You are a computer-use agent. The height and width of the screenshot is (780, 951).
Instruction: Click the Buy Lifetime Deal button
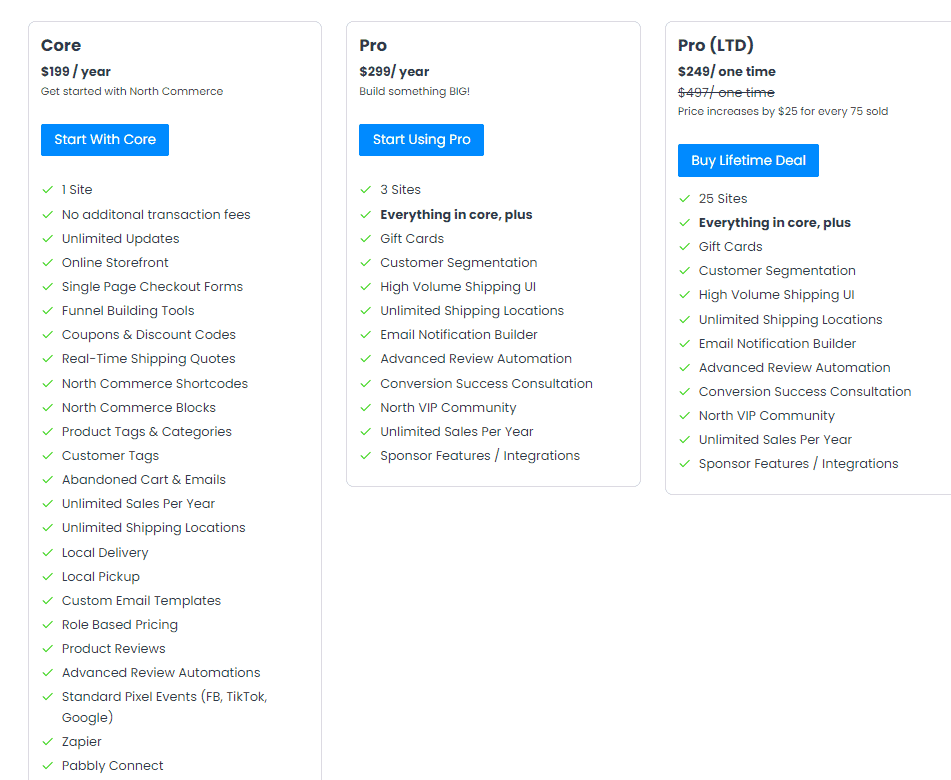pos(748,160)
